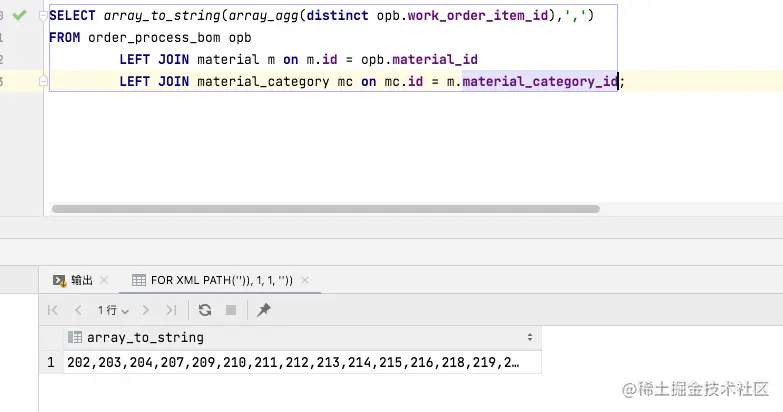The width and height of the screenshot is (783, 412).
Task: Reload the query result data
Action: pos(205,310)
